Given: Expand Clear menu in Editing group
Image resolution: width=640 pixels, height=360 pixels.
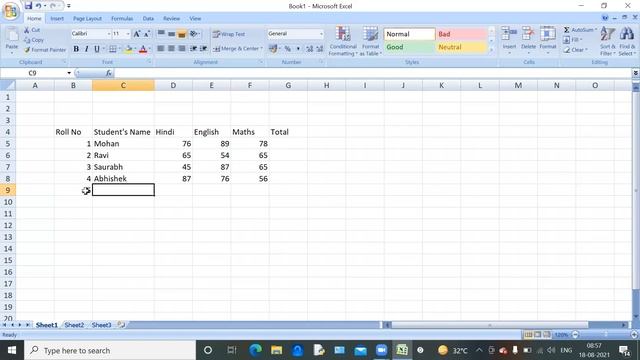Looking at the screenshot, I should coord(576,50).
